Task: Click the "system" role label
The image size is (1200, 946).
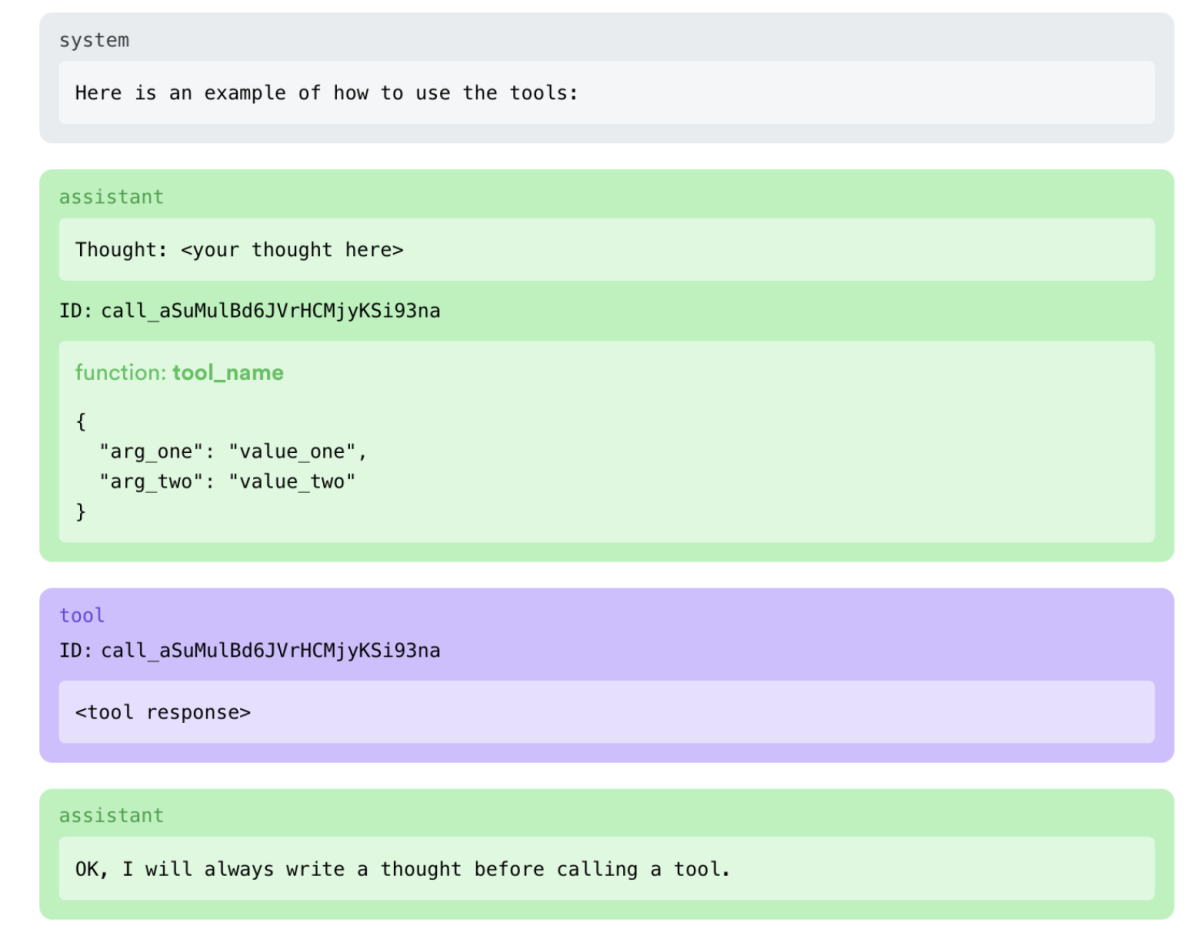Action: pos(94,41)
